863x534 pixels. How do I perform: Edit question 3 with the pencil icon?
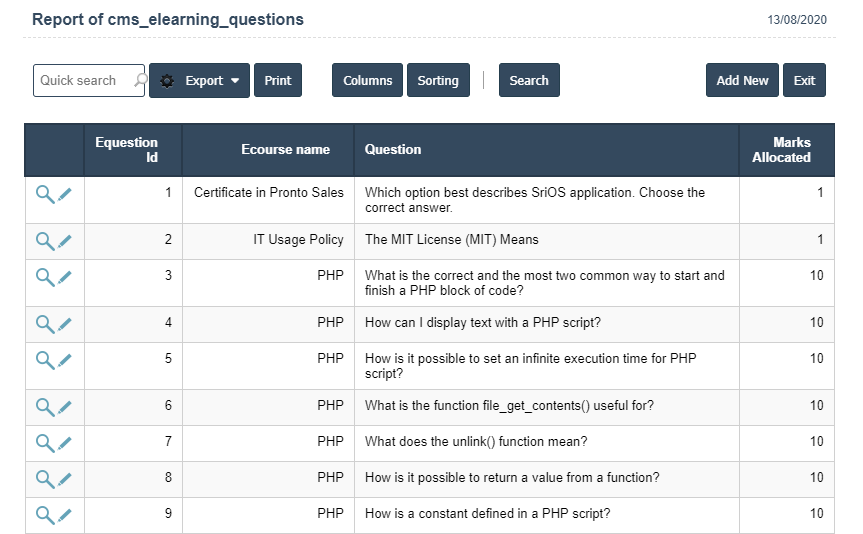[x=65, y=277]
